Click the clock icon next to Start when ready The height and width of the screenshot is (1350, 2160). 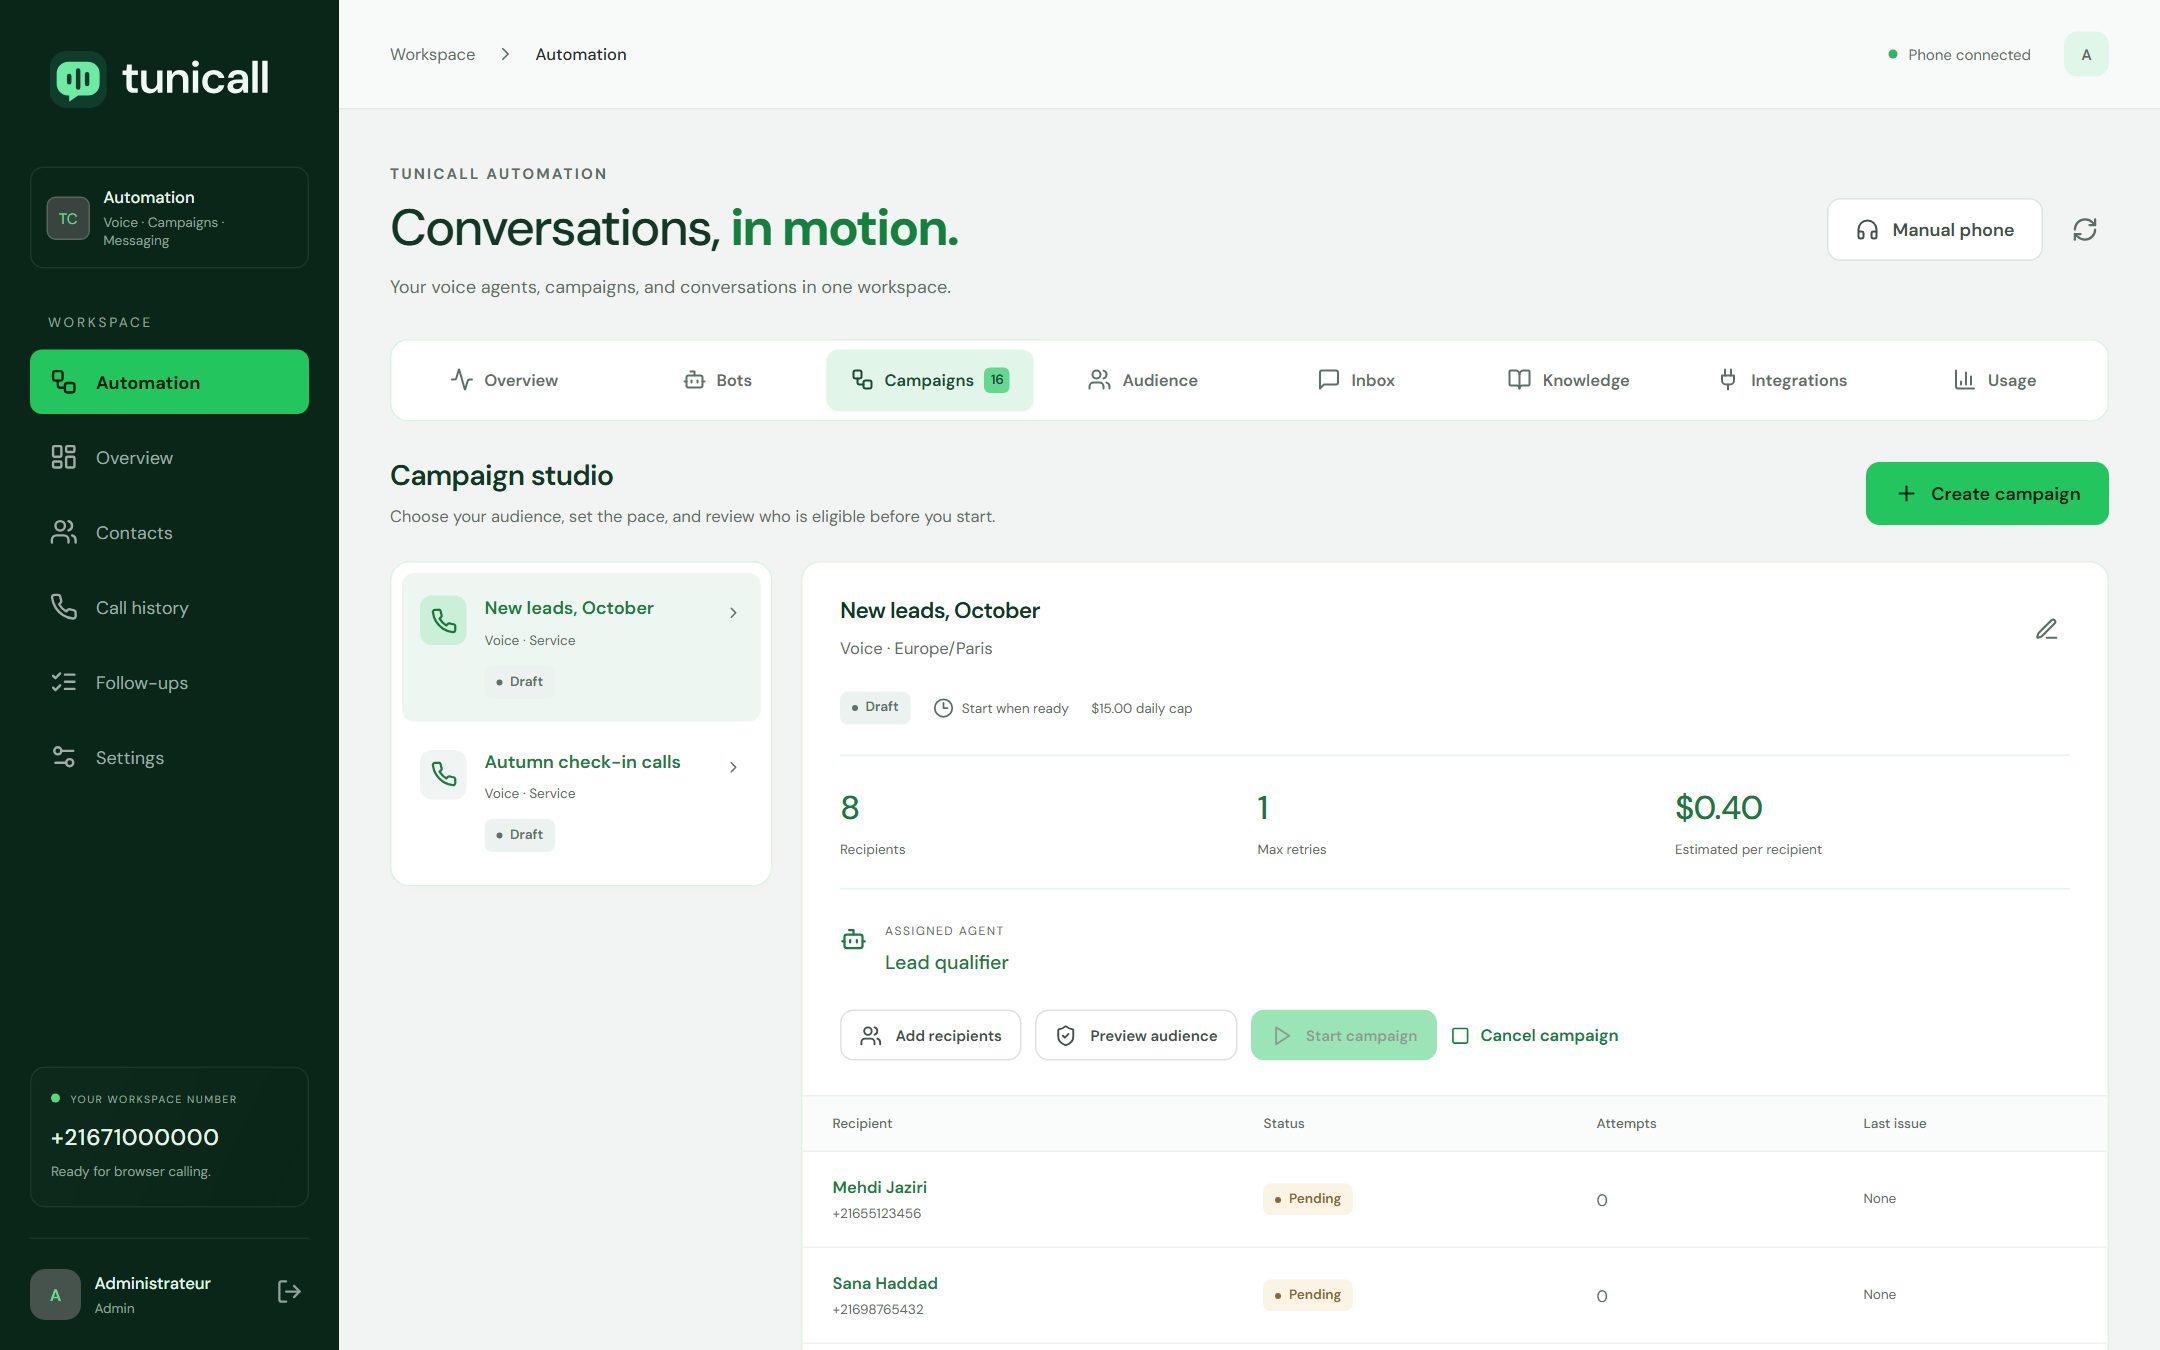click(943, 708)
